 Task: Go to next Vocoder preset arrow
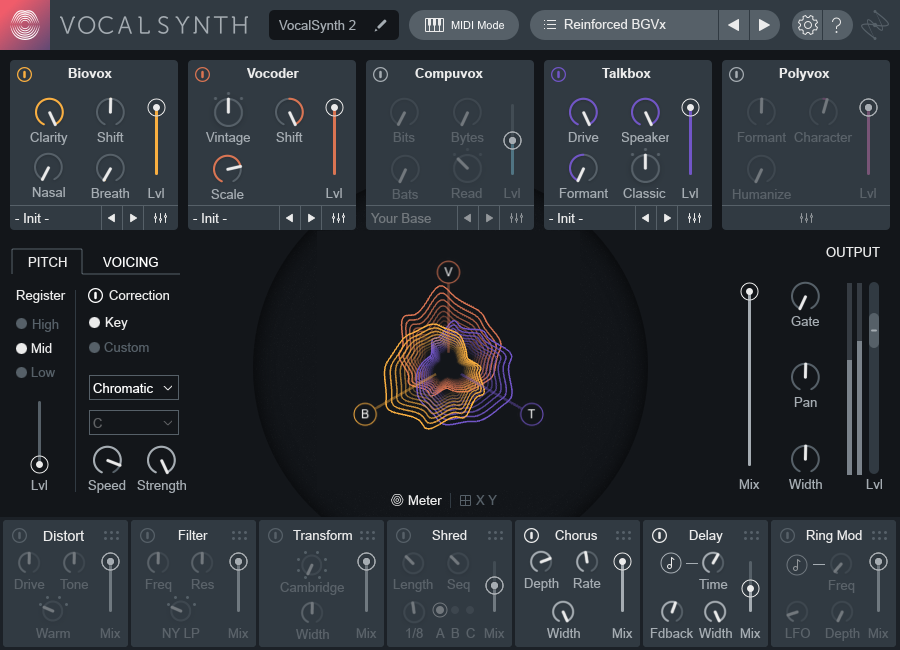(x=311, y=218)
